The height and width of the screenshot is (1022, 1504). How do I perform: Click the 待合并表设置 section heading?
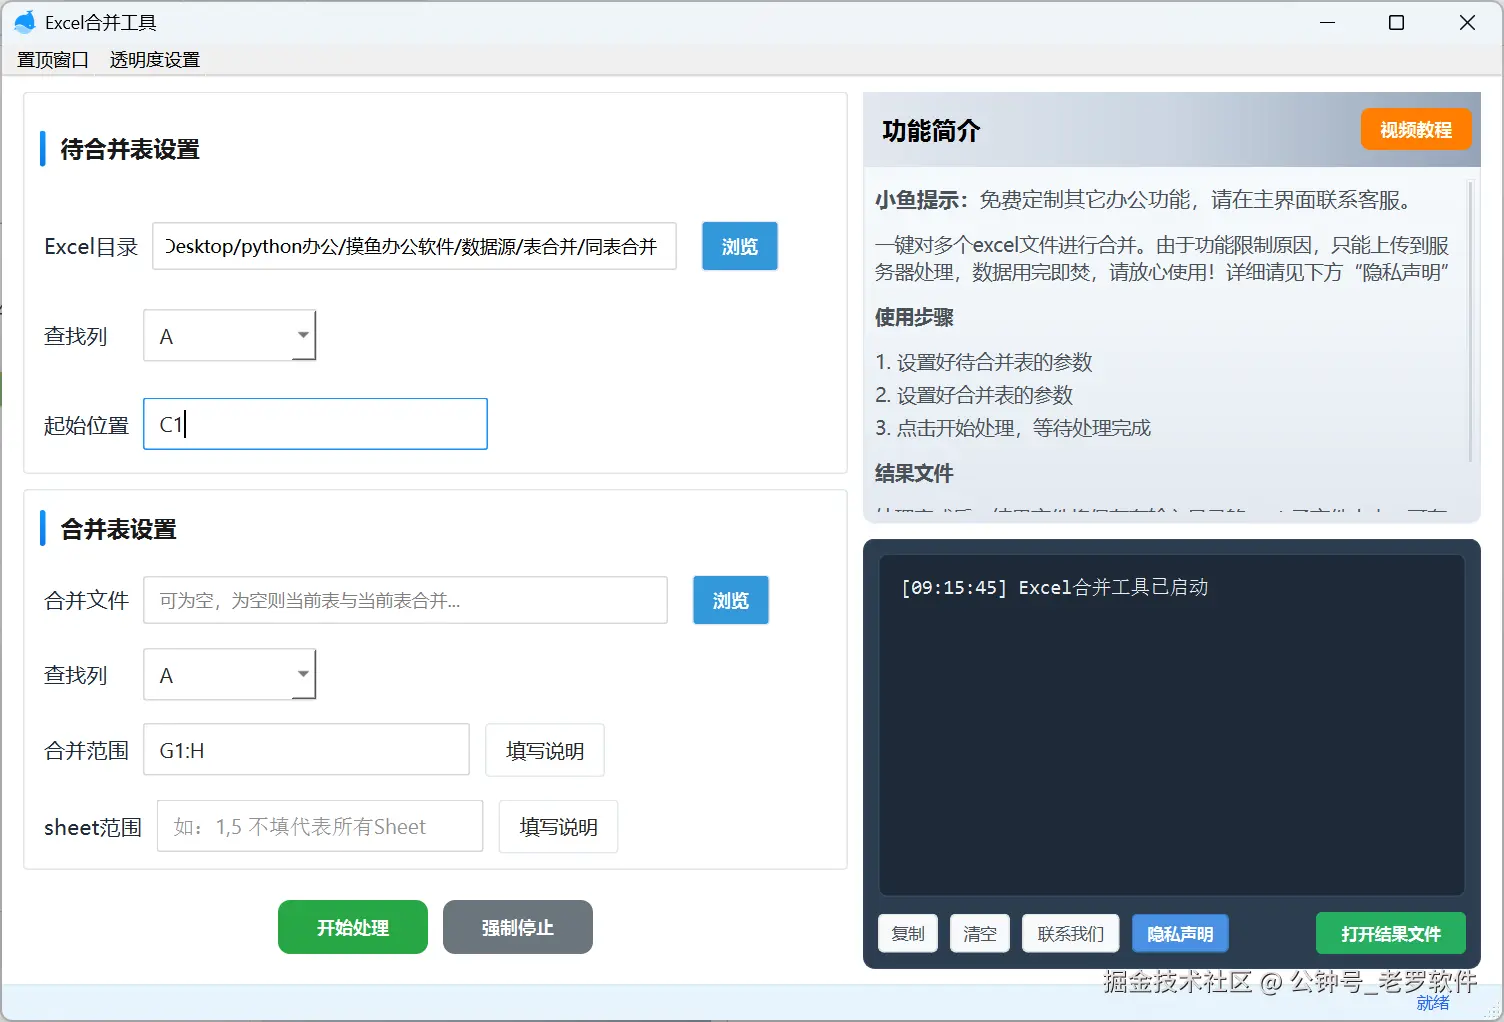pyautogui.click(x=130, y=149)
